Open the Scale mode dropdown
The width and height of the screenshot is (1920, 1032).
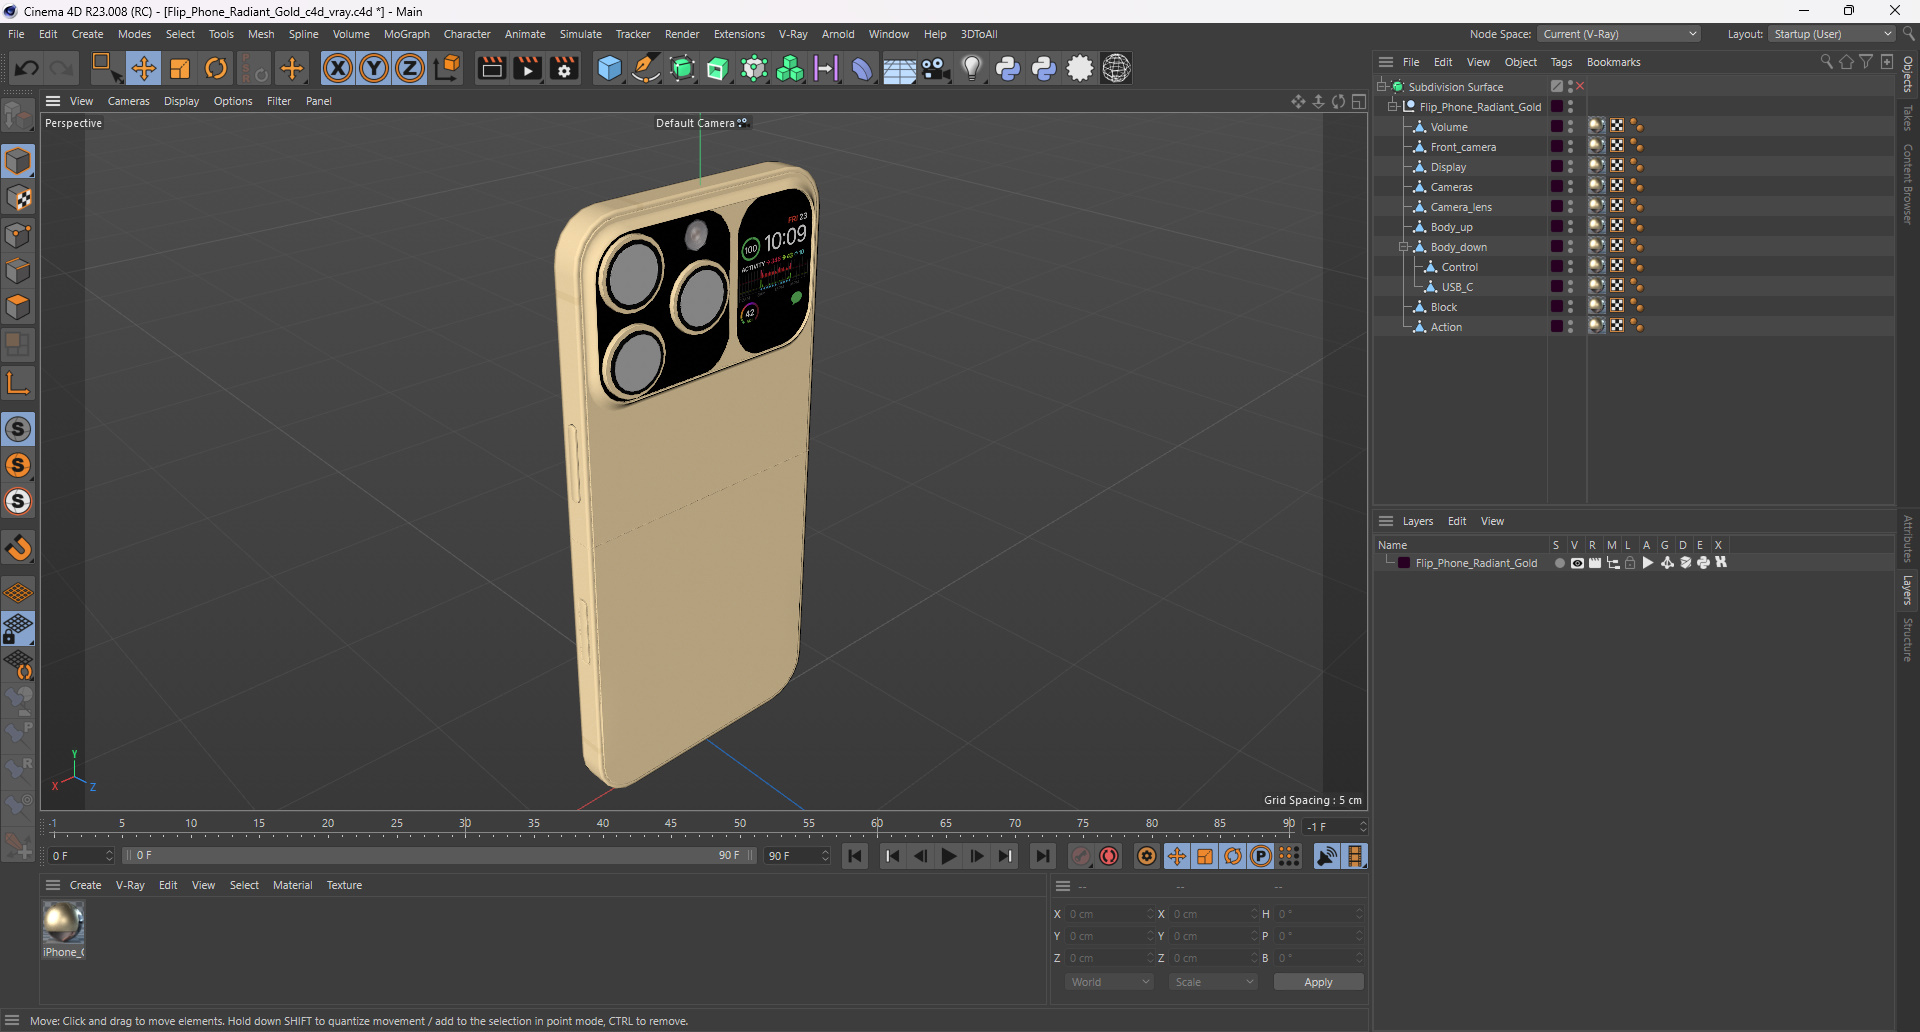pyautogui.click(x=1213, y=982)
